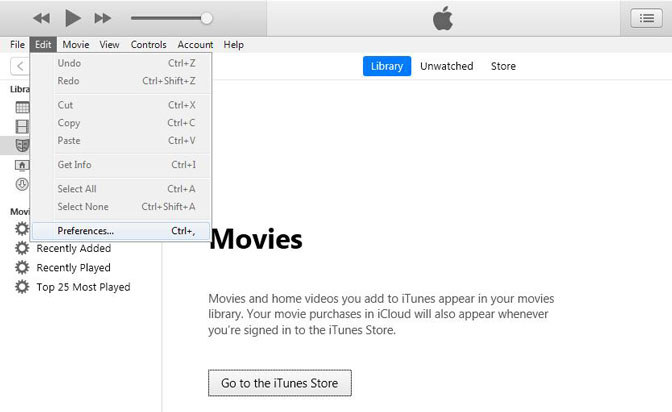Choose Paste in the Edit menu
Image resolution: width=672 pixels, height=412 pixels.
point(121,140)
